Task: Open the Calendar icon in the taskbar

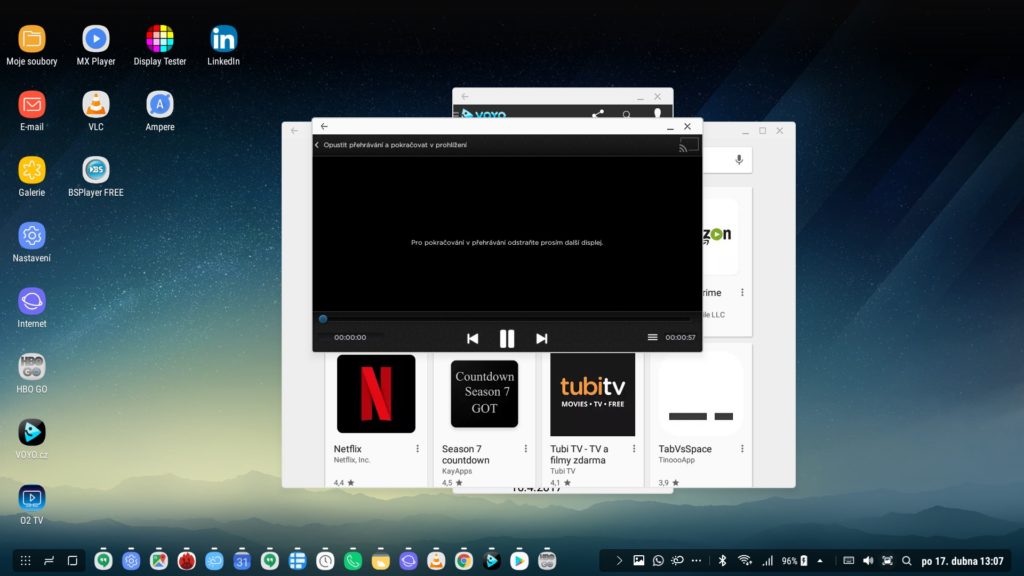Action: 242,560
